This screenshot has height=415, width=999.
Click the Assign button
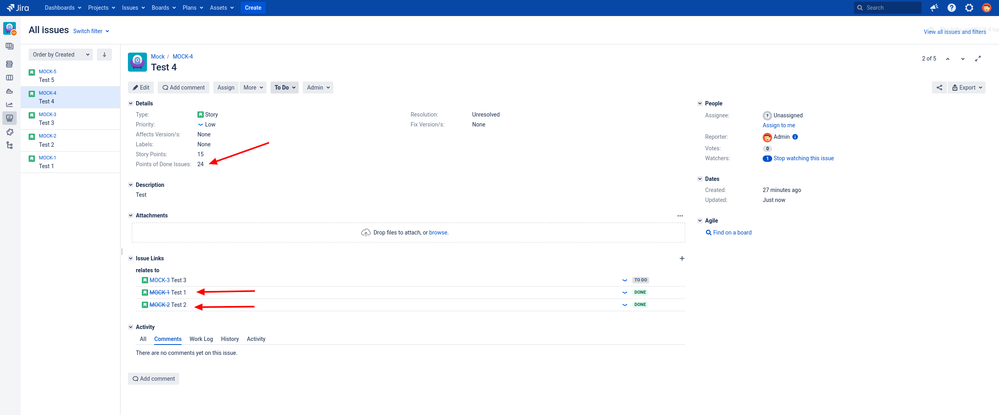pos(226,88)
